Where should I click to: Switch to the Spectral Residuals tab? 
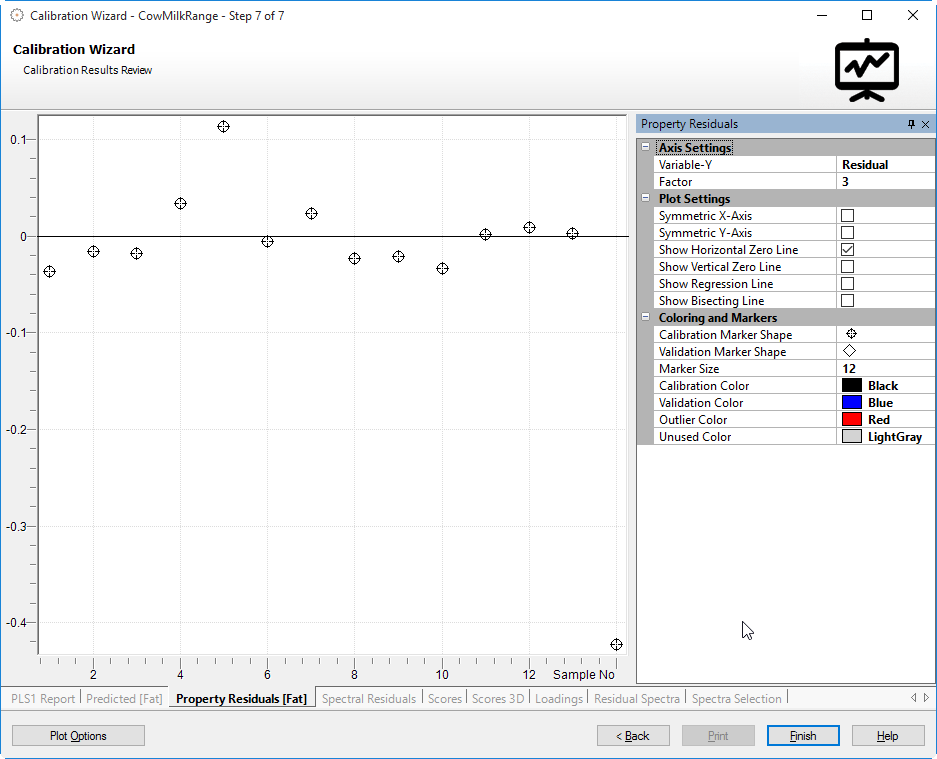pyautogui.click(x=368, y=698)
